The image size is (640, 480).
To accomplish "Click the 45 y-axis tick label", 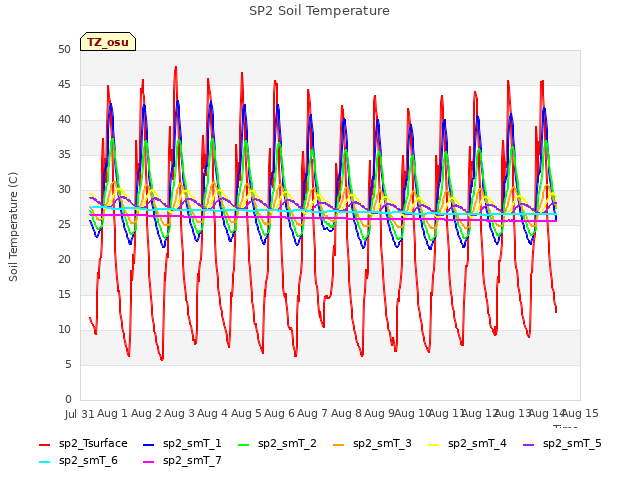I will 64,84.
